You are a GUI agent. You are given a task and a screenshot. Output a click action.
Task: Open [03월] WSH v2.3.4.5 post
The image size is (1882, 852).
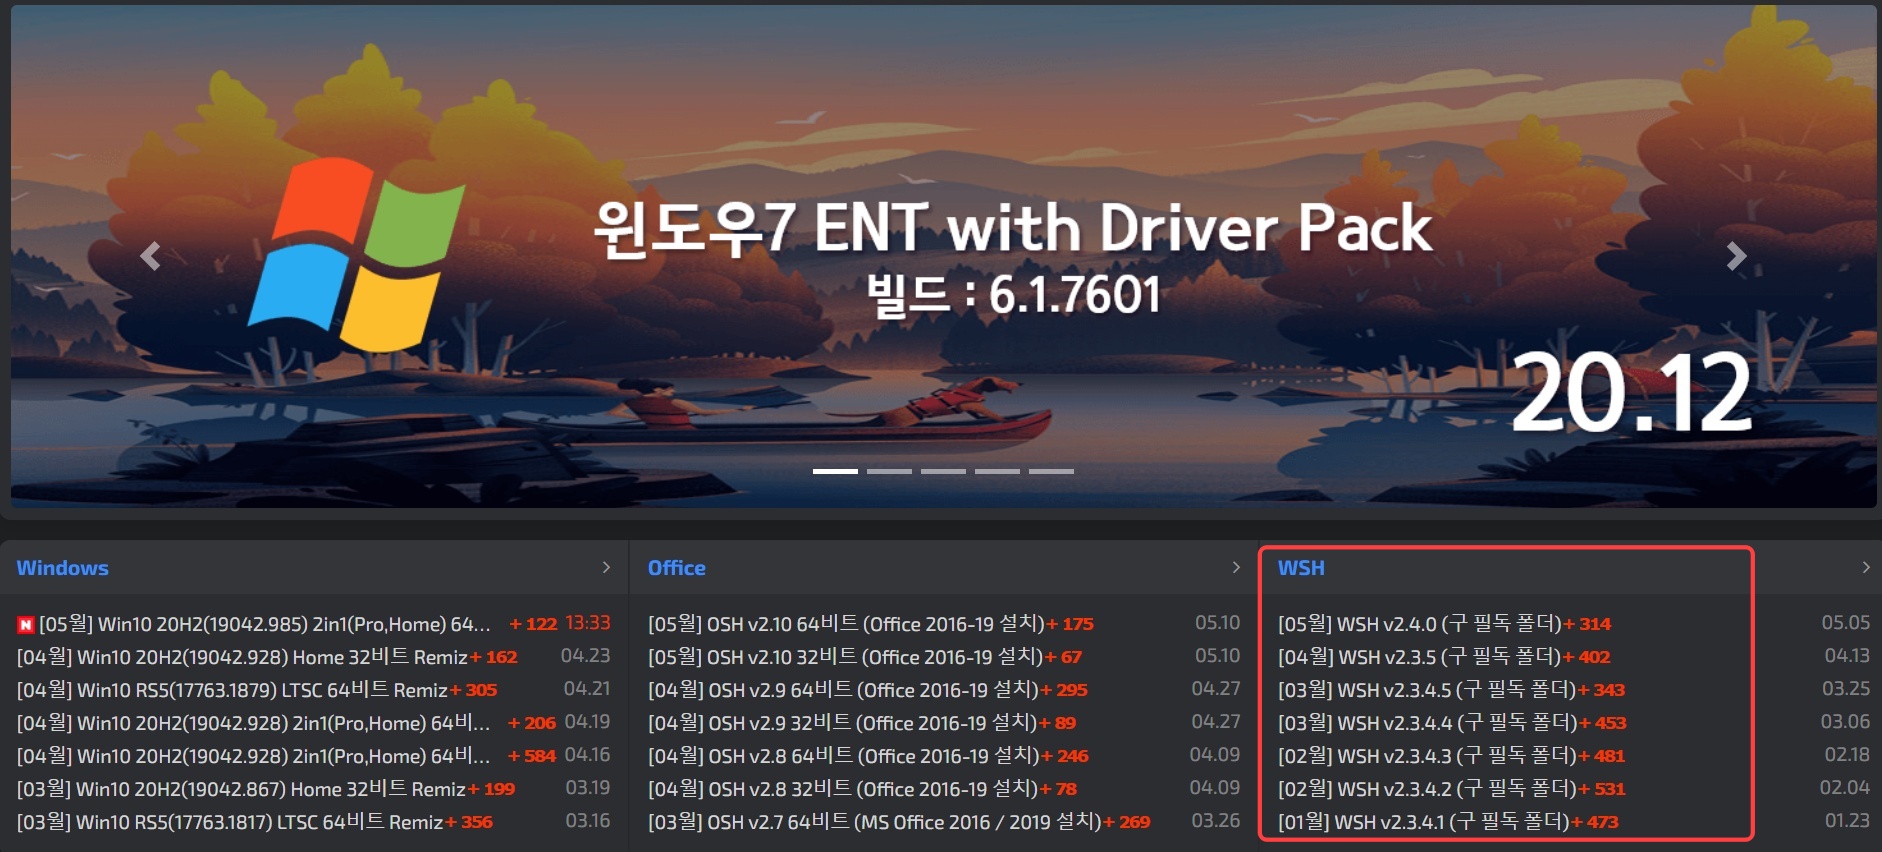1427,690
